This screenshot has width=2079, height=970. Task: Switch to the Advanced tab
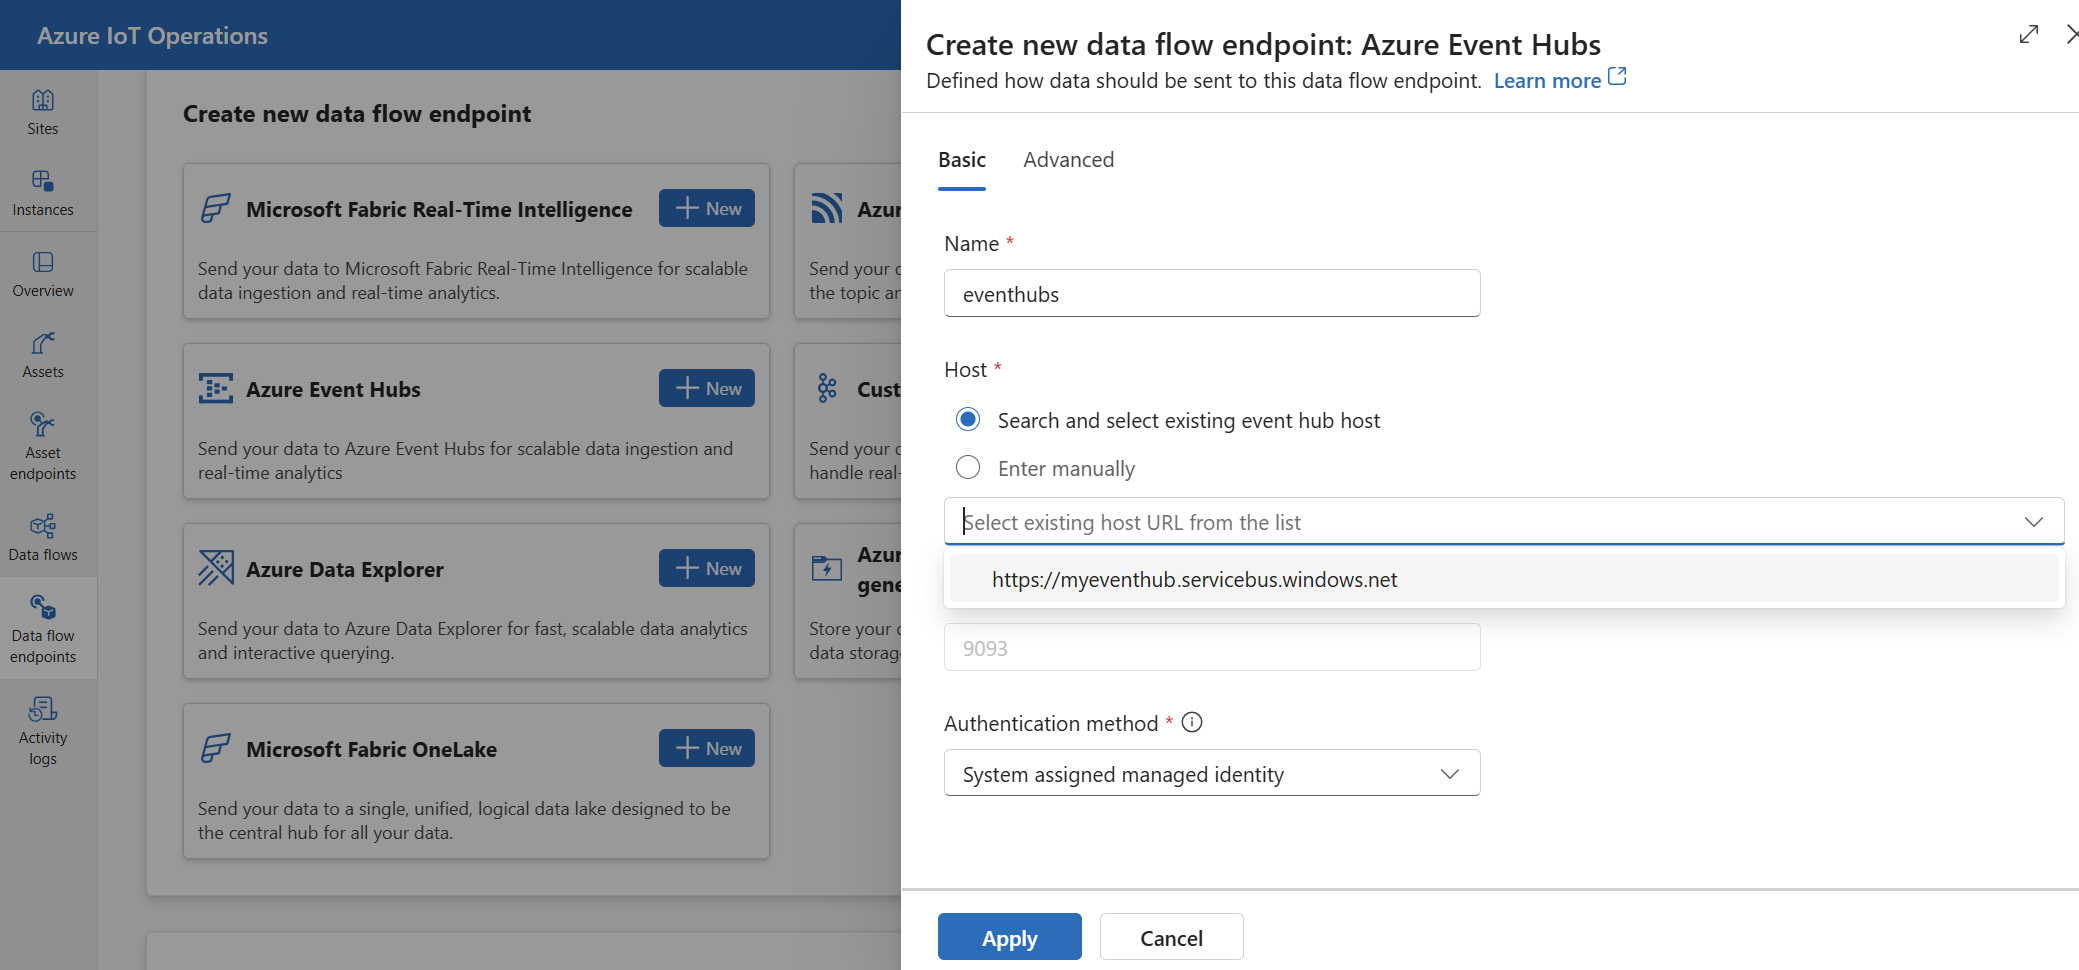pyautogui.click(x=1068, y=160)
